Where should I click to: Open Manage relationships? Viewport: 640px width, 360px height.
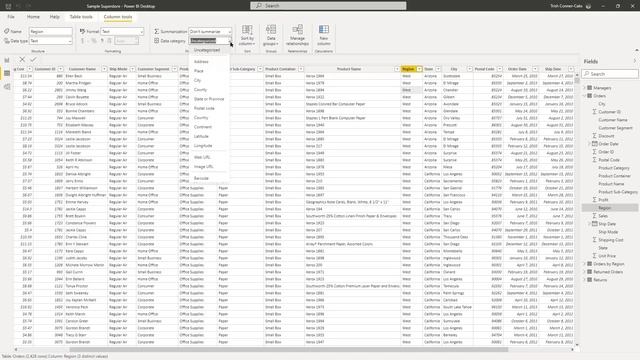coord(297,35)
